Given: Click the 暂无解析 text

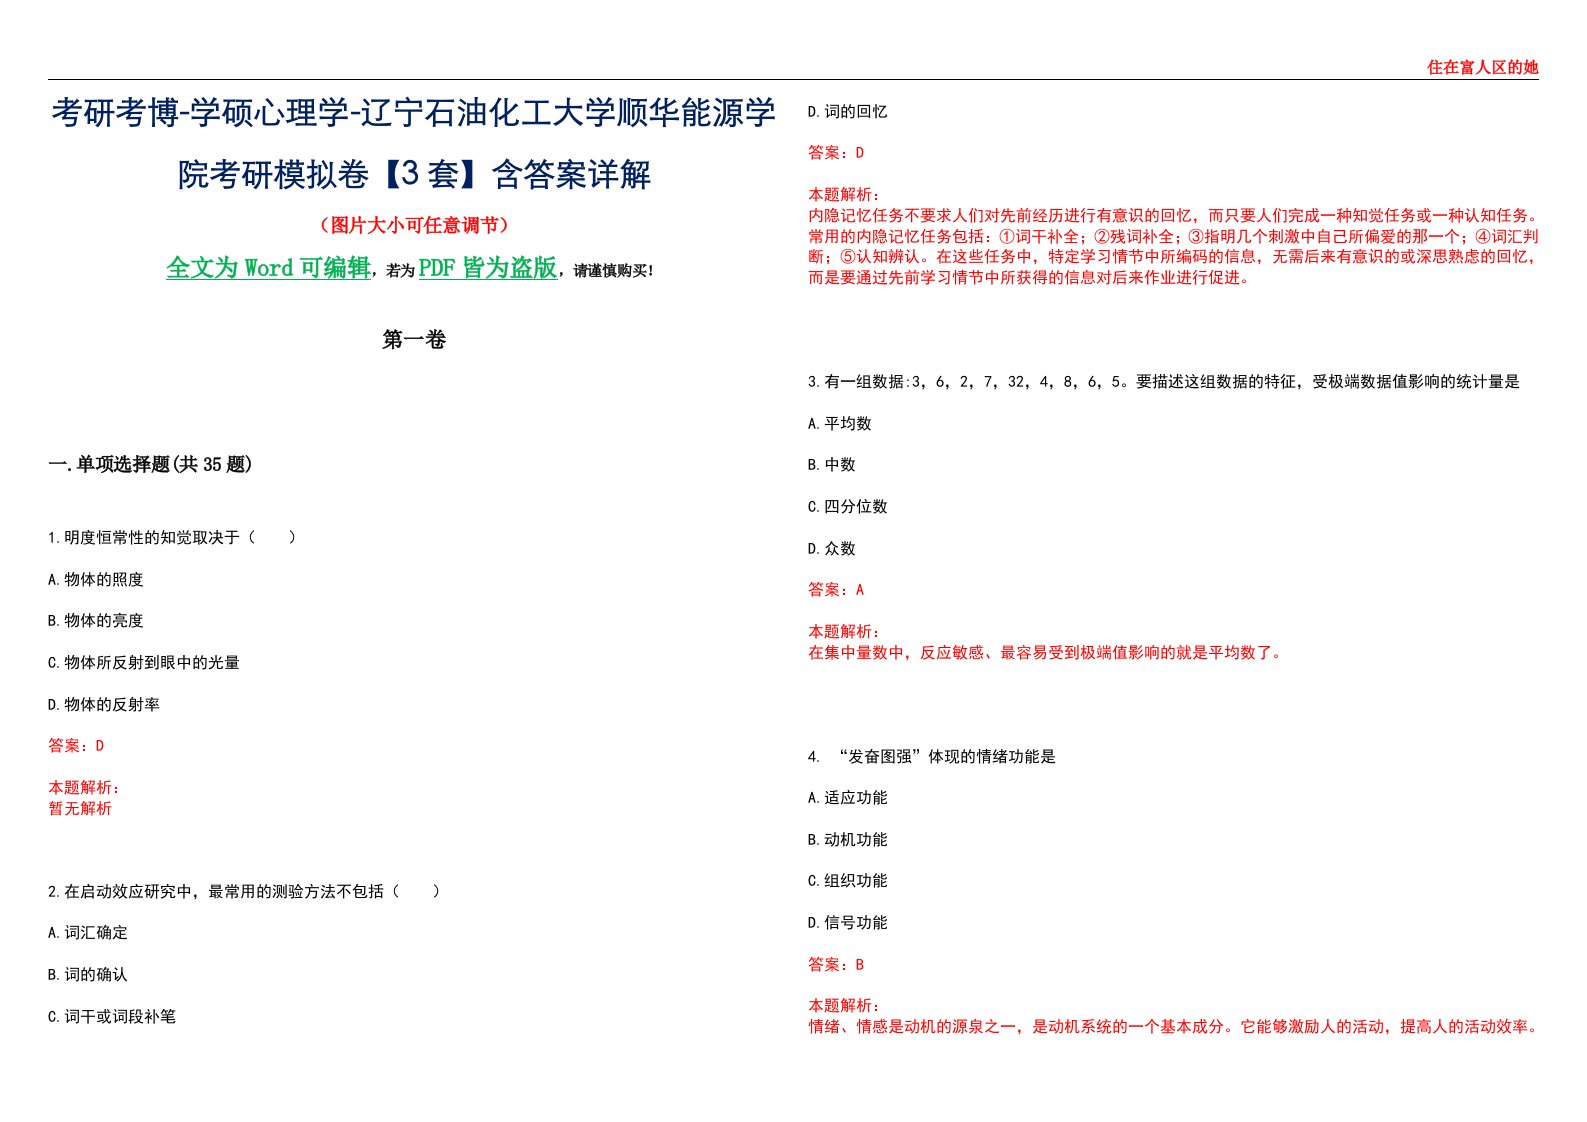Looking at the screenshot, I should click(80, 809).
